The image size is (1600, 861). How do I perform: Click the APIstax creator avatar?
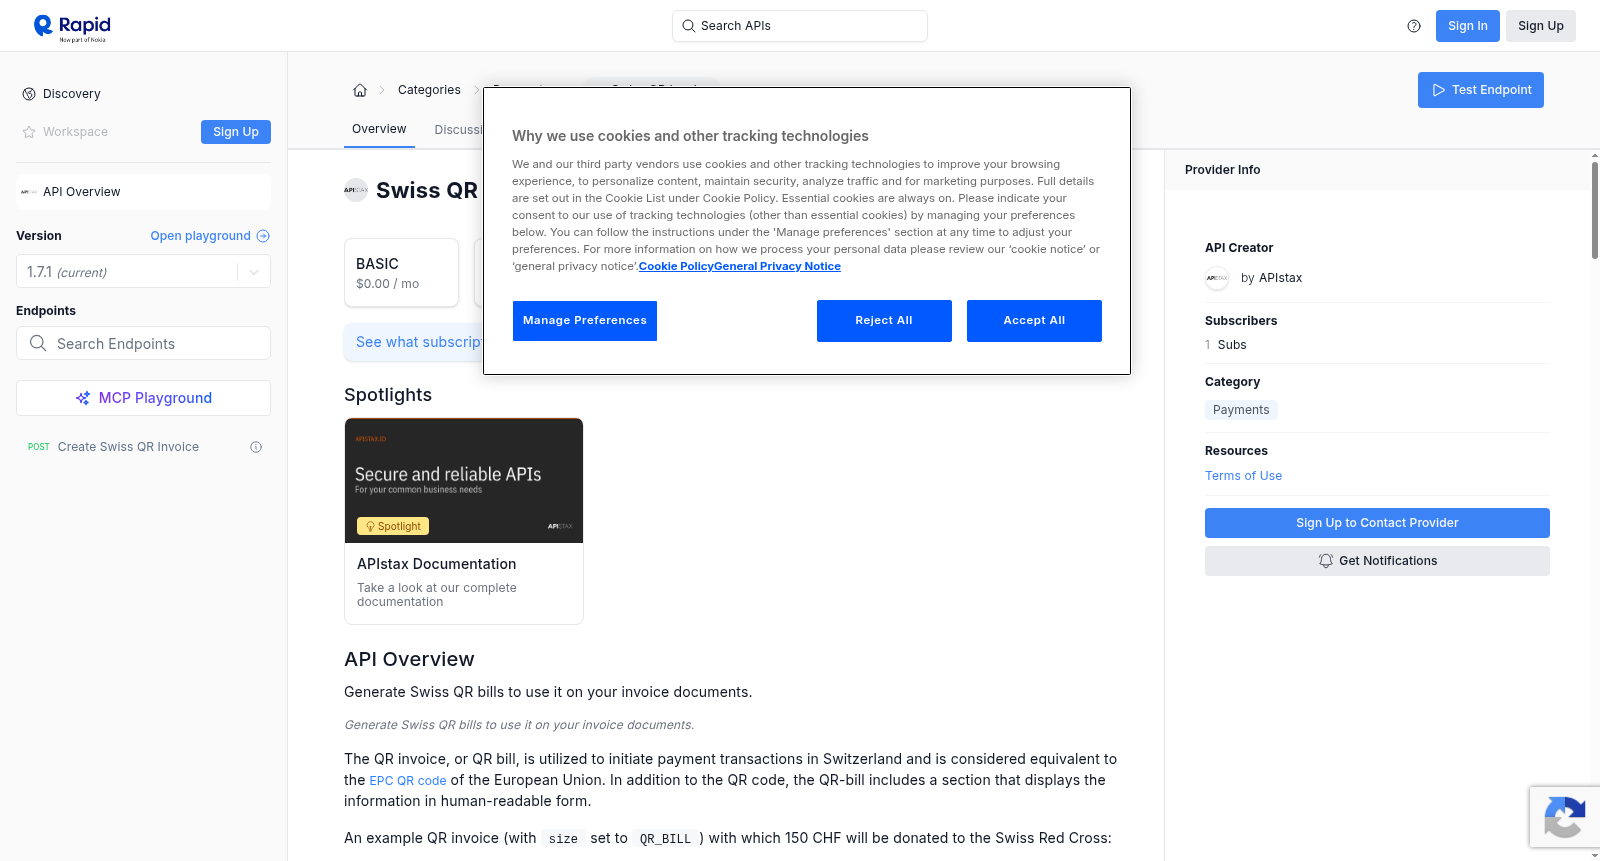click(x=1217, y=278)
